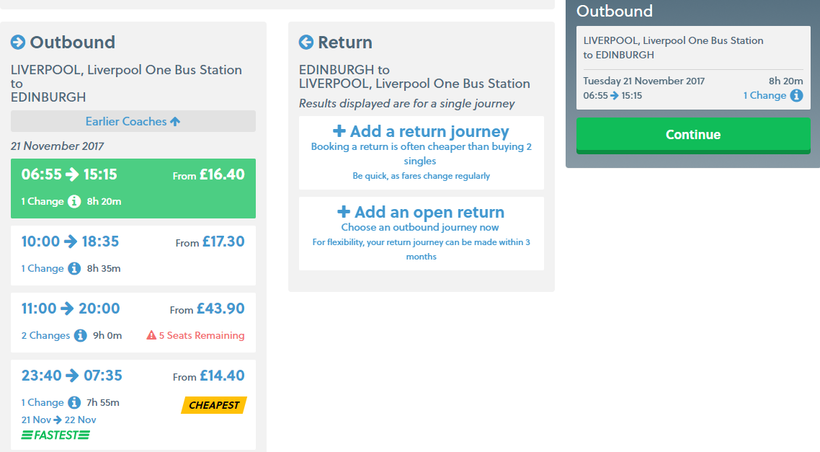
Task: Click the £14.40 fare price
Action: click(x=223, y=377)
